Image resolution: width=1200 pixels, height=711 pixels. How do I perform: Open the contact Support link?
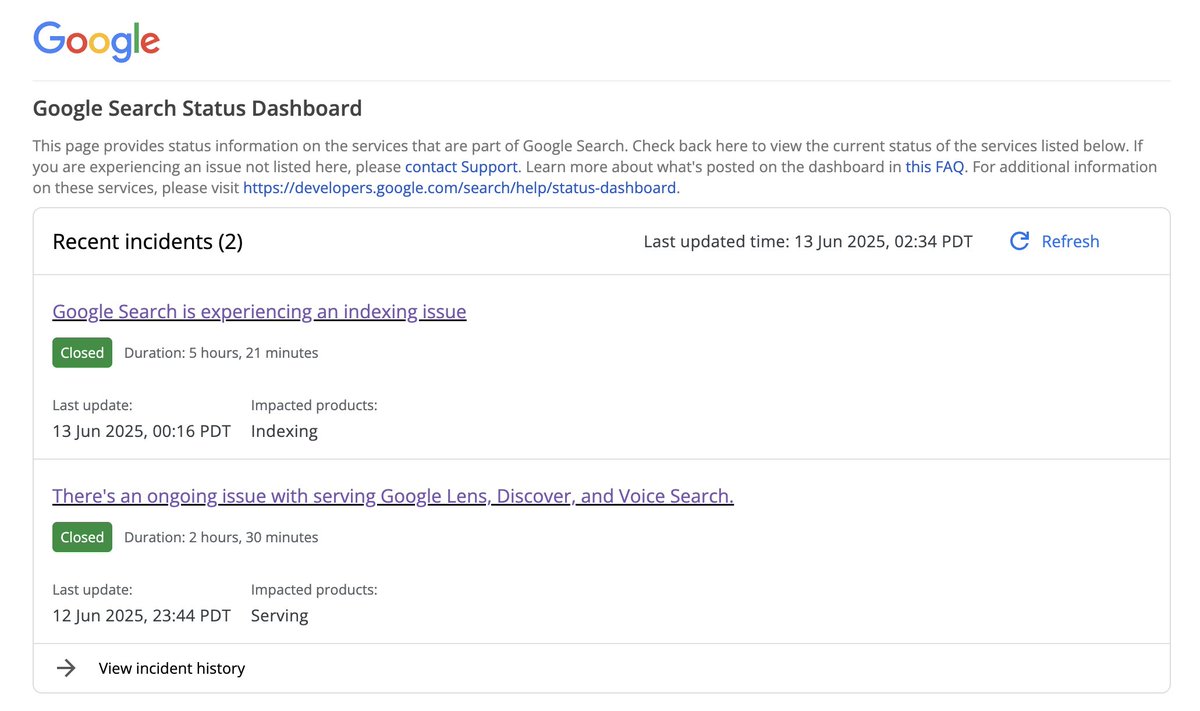(461, 167)
